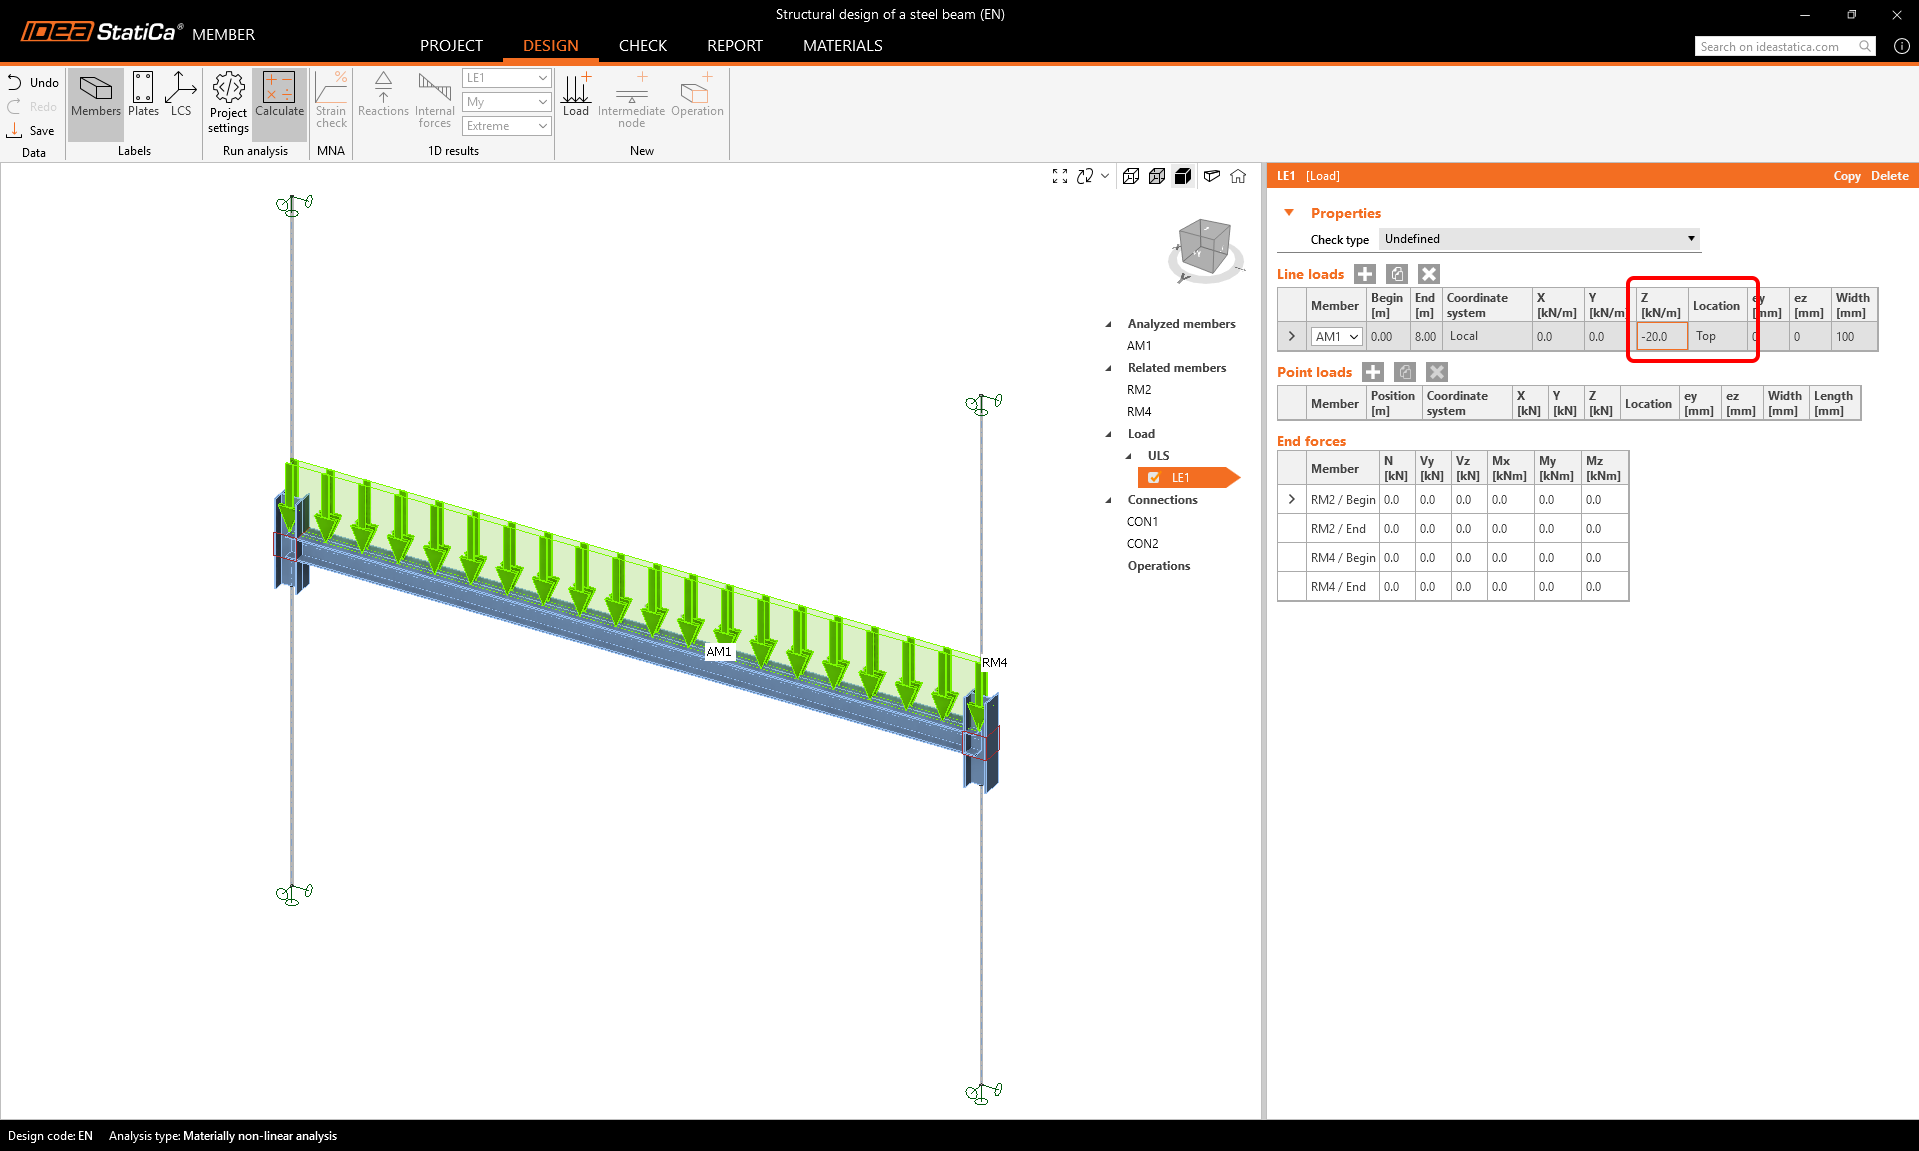The height and width of the screenshot is (1151, 1919).
Task: Toggle the LCS axes label icon
Action: (x=180, y=96)
